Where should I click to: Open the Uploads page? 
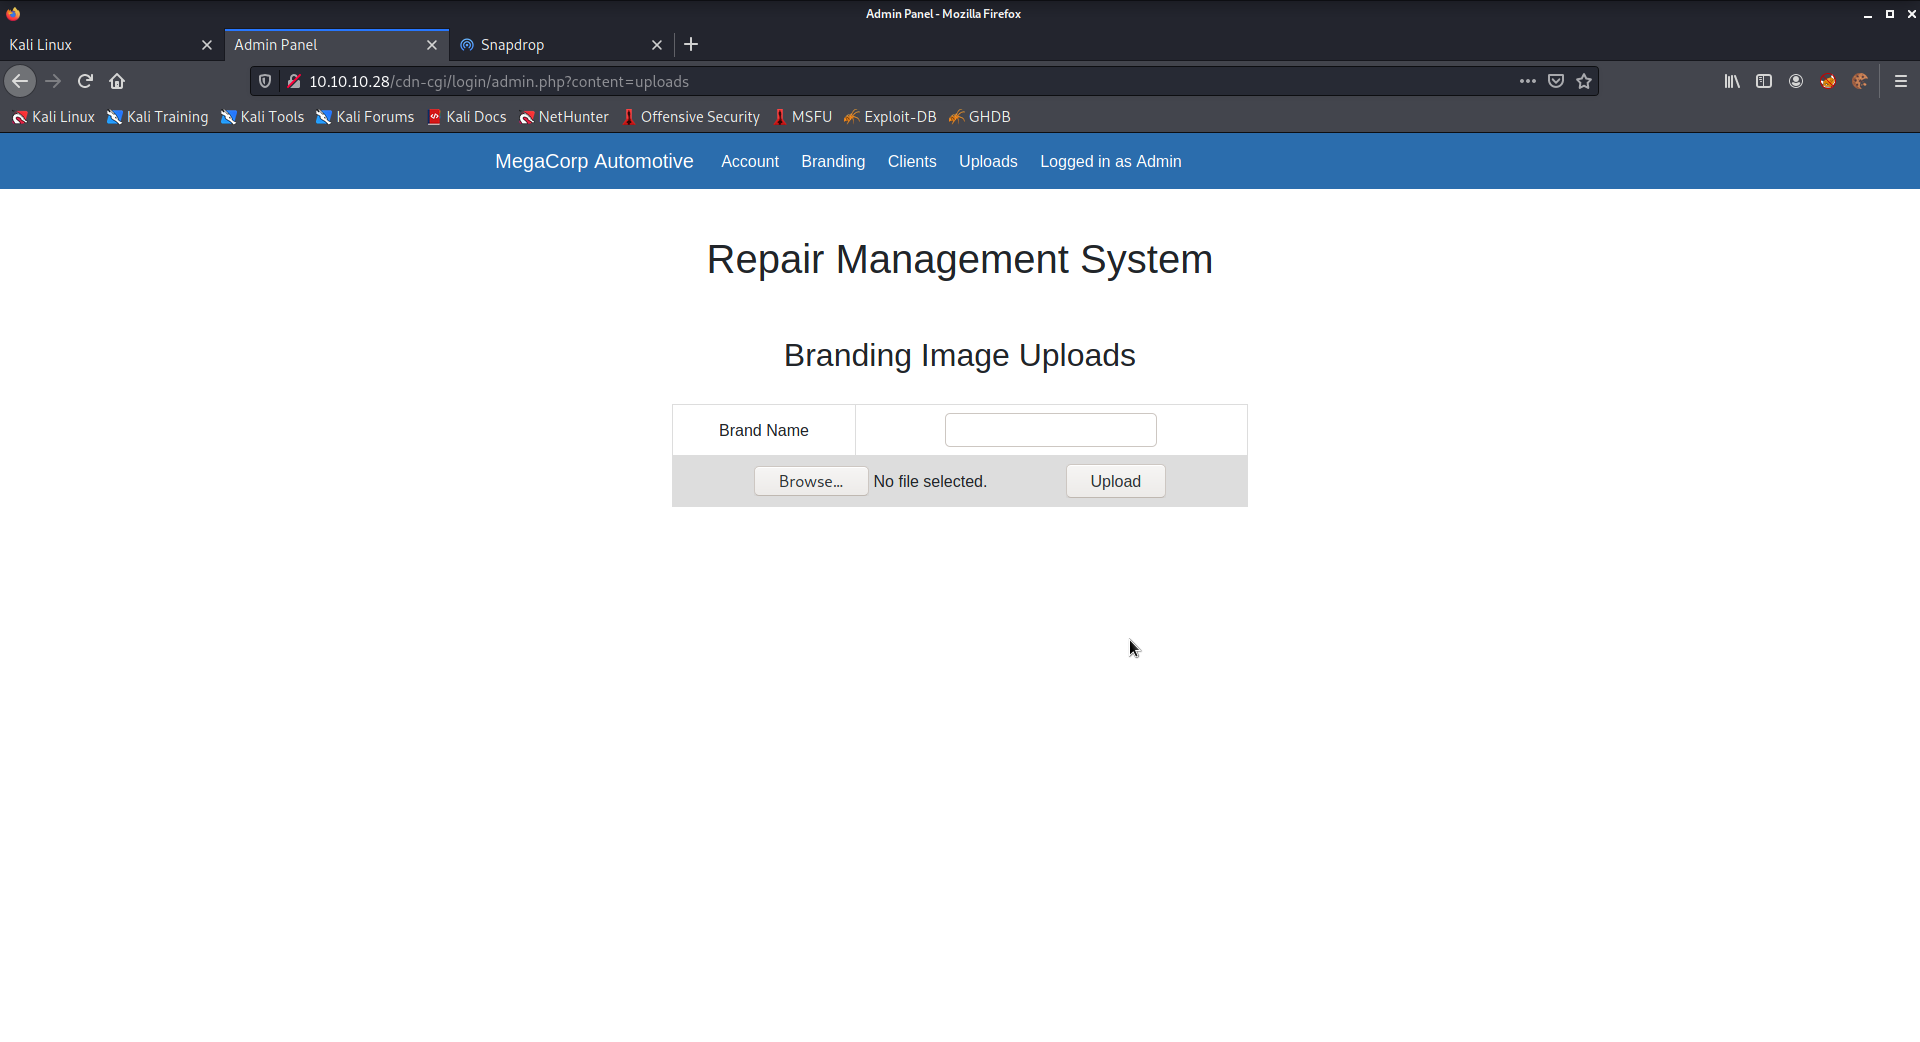(988, 161)
